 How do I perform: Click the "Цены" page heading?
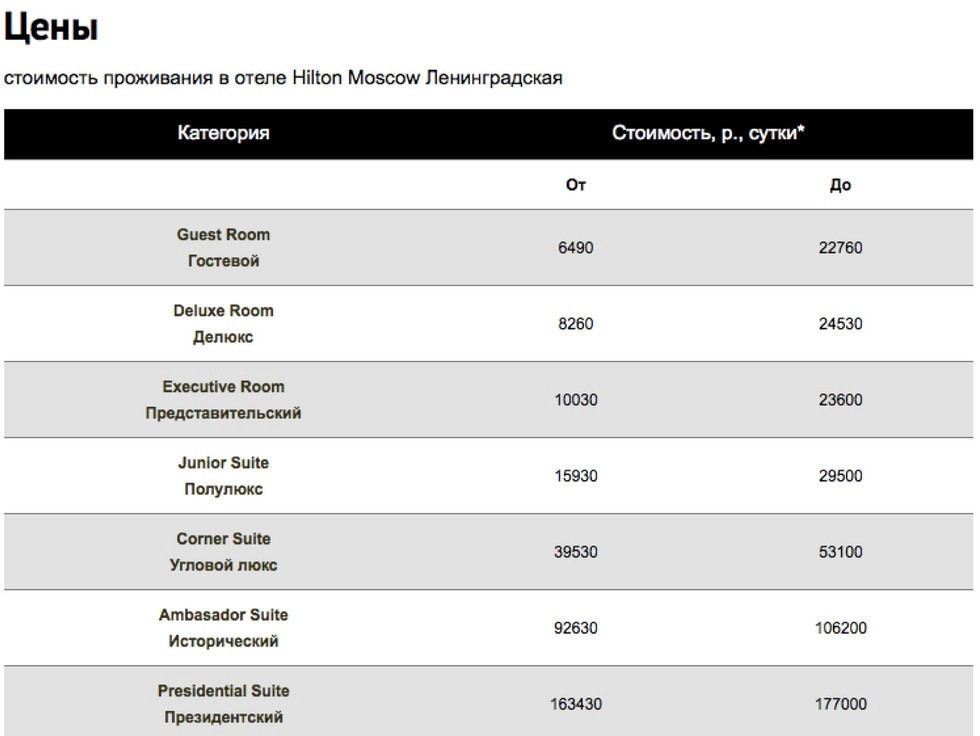click(51, 29)
